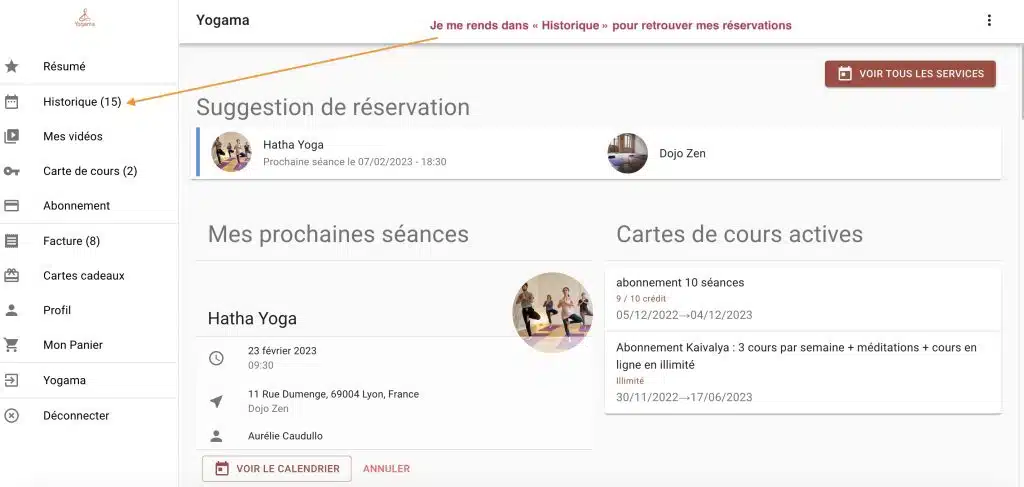The width and height of the screenshot is (1024, 487).
Task: Click the key icon beside Carte de cours
Action: [12, 171]
